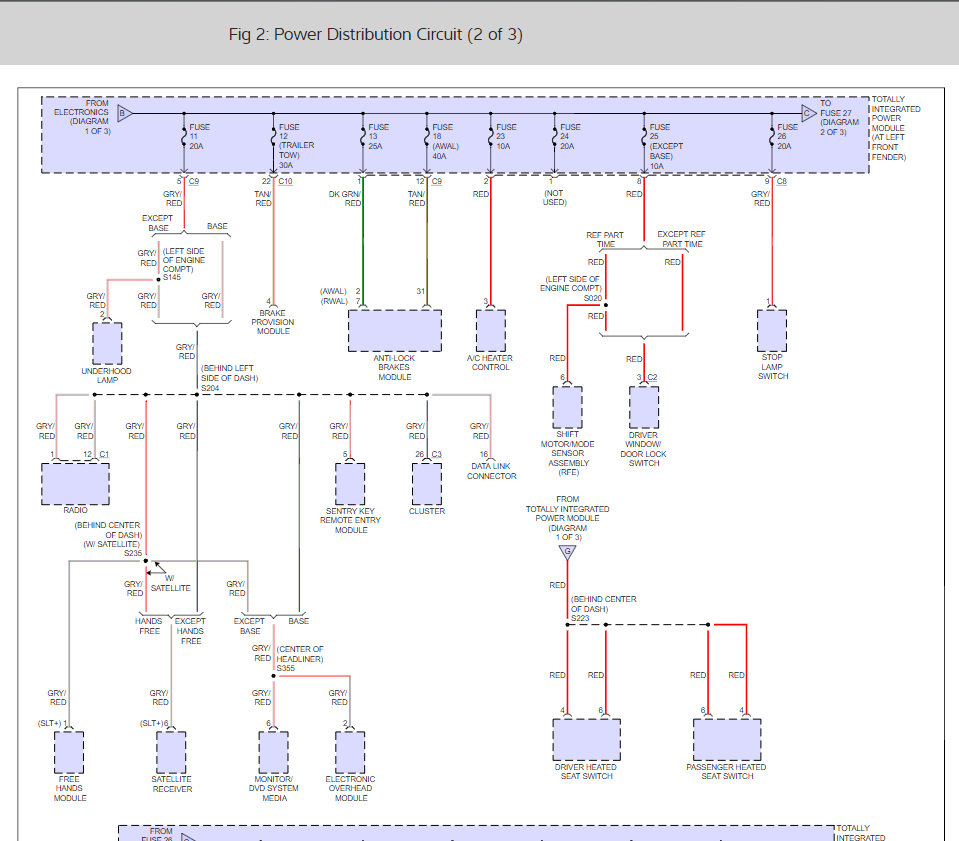Click the 'S355' splice label
959x841 pixels.
coord(286,669)
